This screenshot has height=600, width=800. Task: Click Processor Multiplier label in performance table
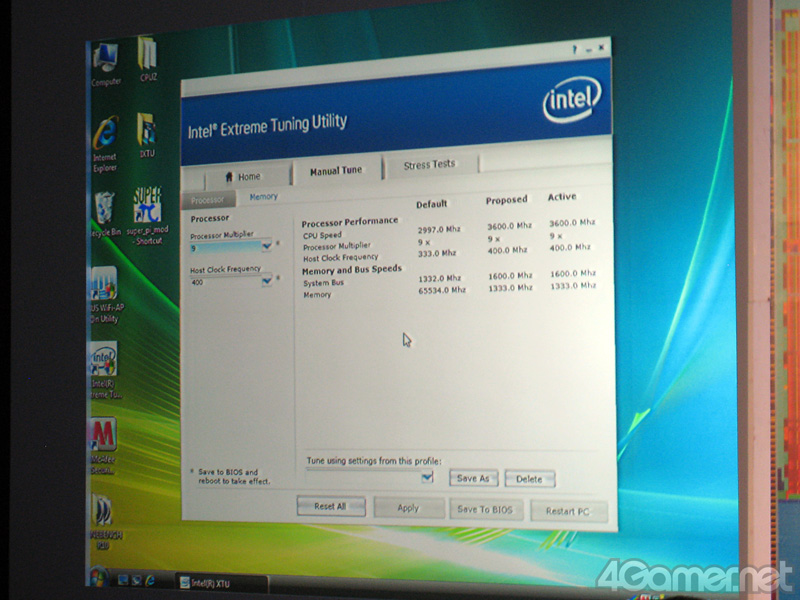(337, 246)
